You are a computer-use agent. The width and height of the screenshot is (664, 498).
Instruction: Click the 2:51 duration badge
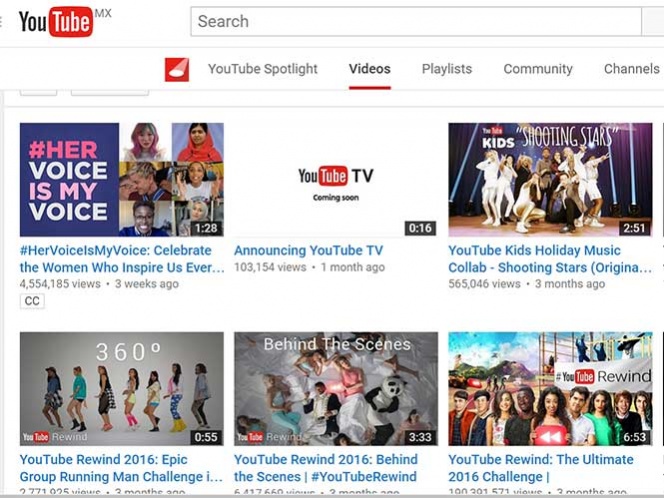pos(634,228)
